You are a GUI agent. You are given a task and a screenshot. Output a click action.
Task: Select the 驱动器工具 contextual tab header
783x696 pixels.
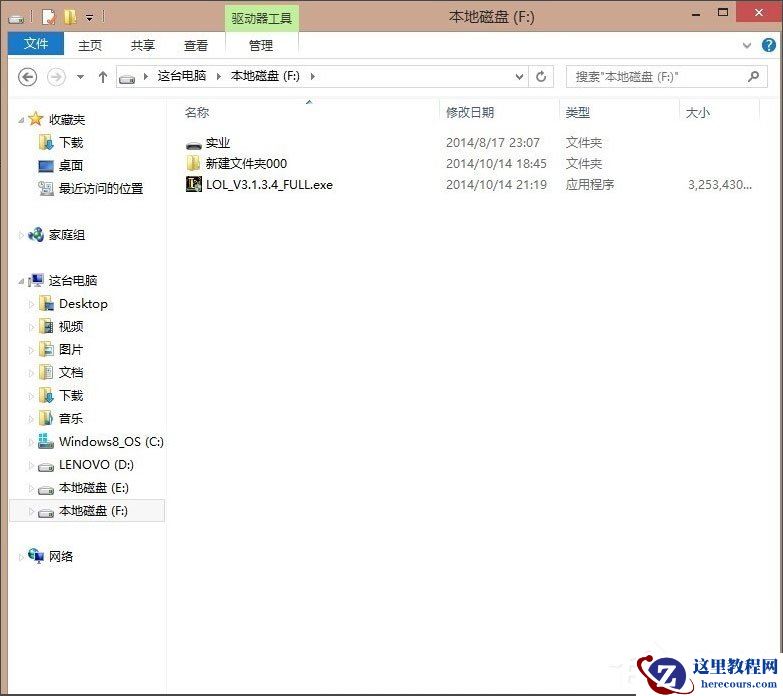coord(262,18)
